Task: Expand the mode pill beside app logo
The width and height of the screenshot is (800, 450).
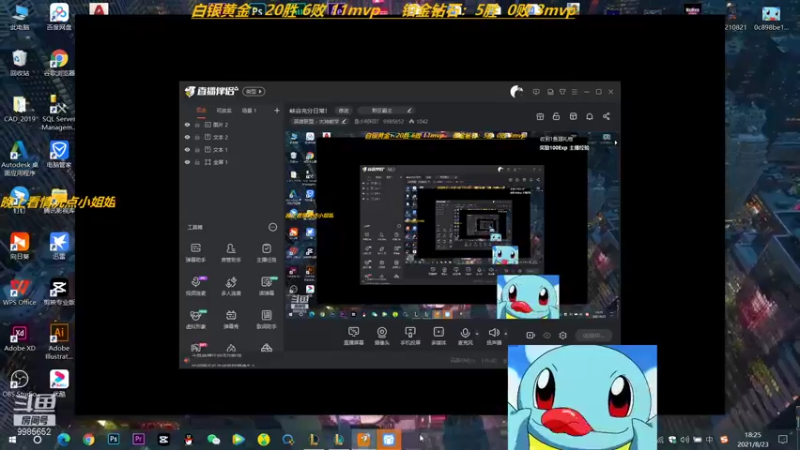Action: click(254, 91)
